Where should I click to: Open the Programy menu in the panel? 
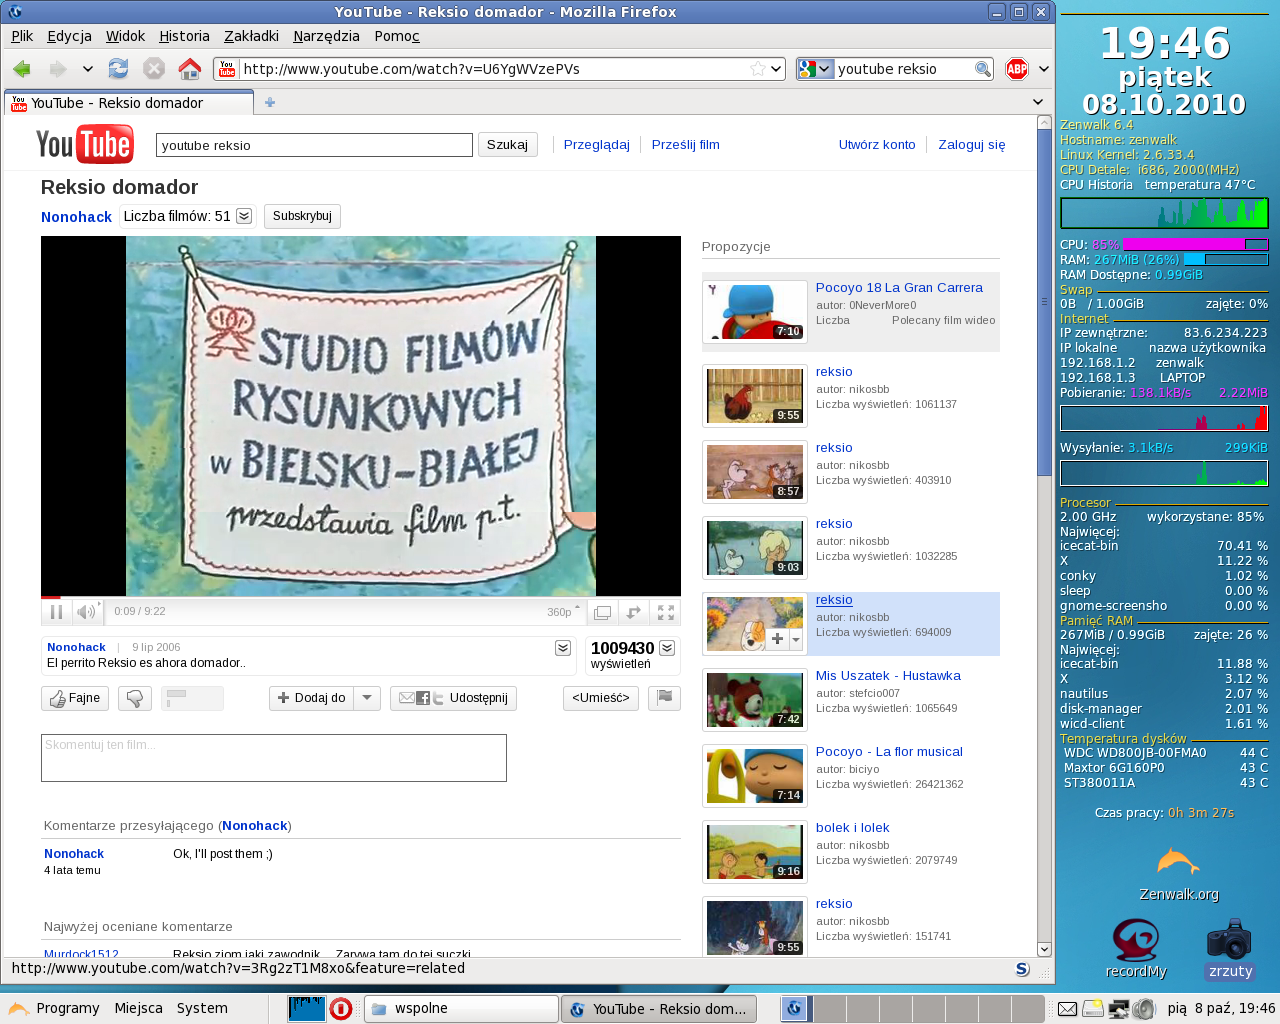click(55, 1008)
